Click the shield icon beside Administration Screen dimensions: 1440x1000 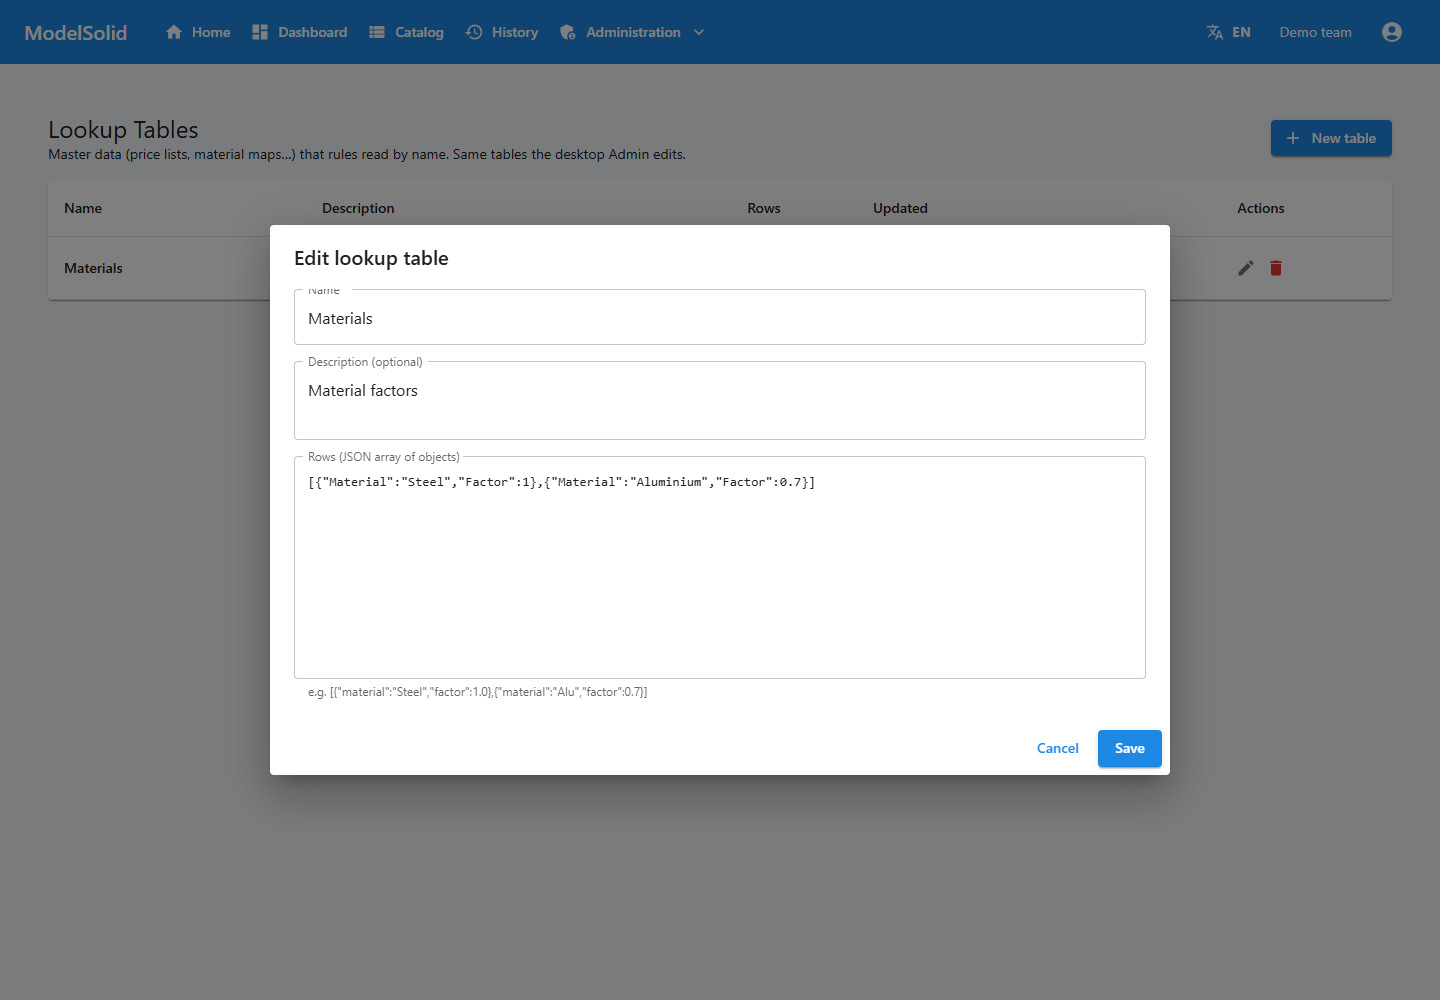pyautogui.click(x=568, y=32)
